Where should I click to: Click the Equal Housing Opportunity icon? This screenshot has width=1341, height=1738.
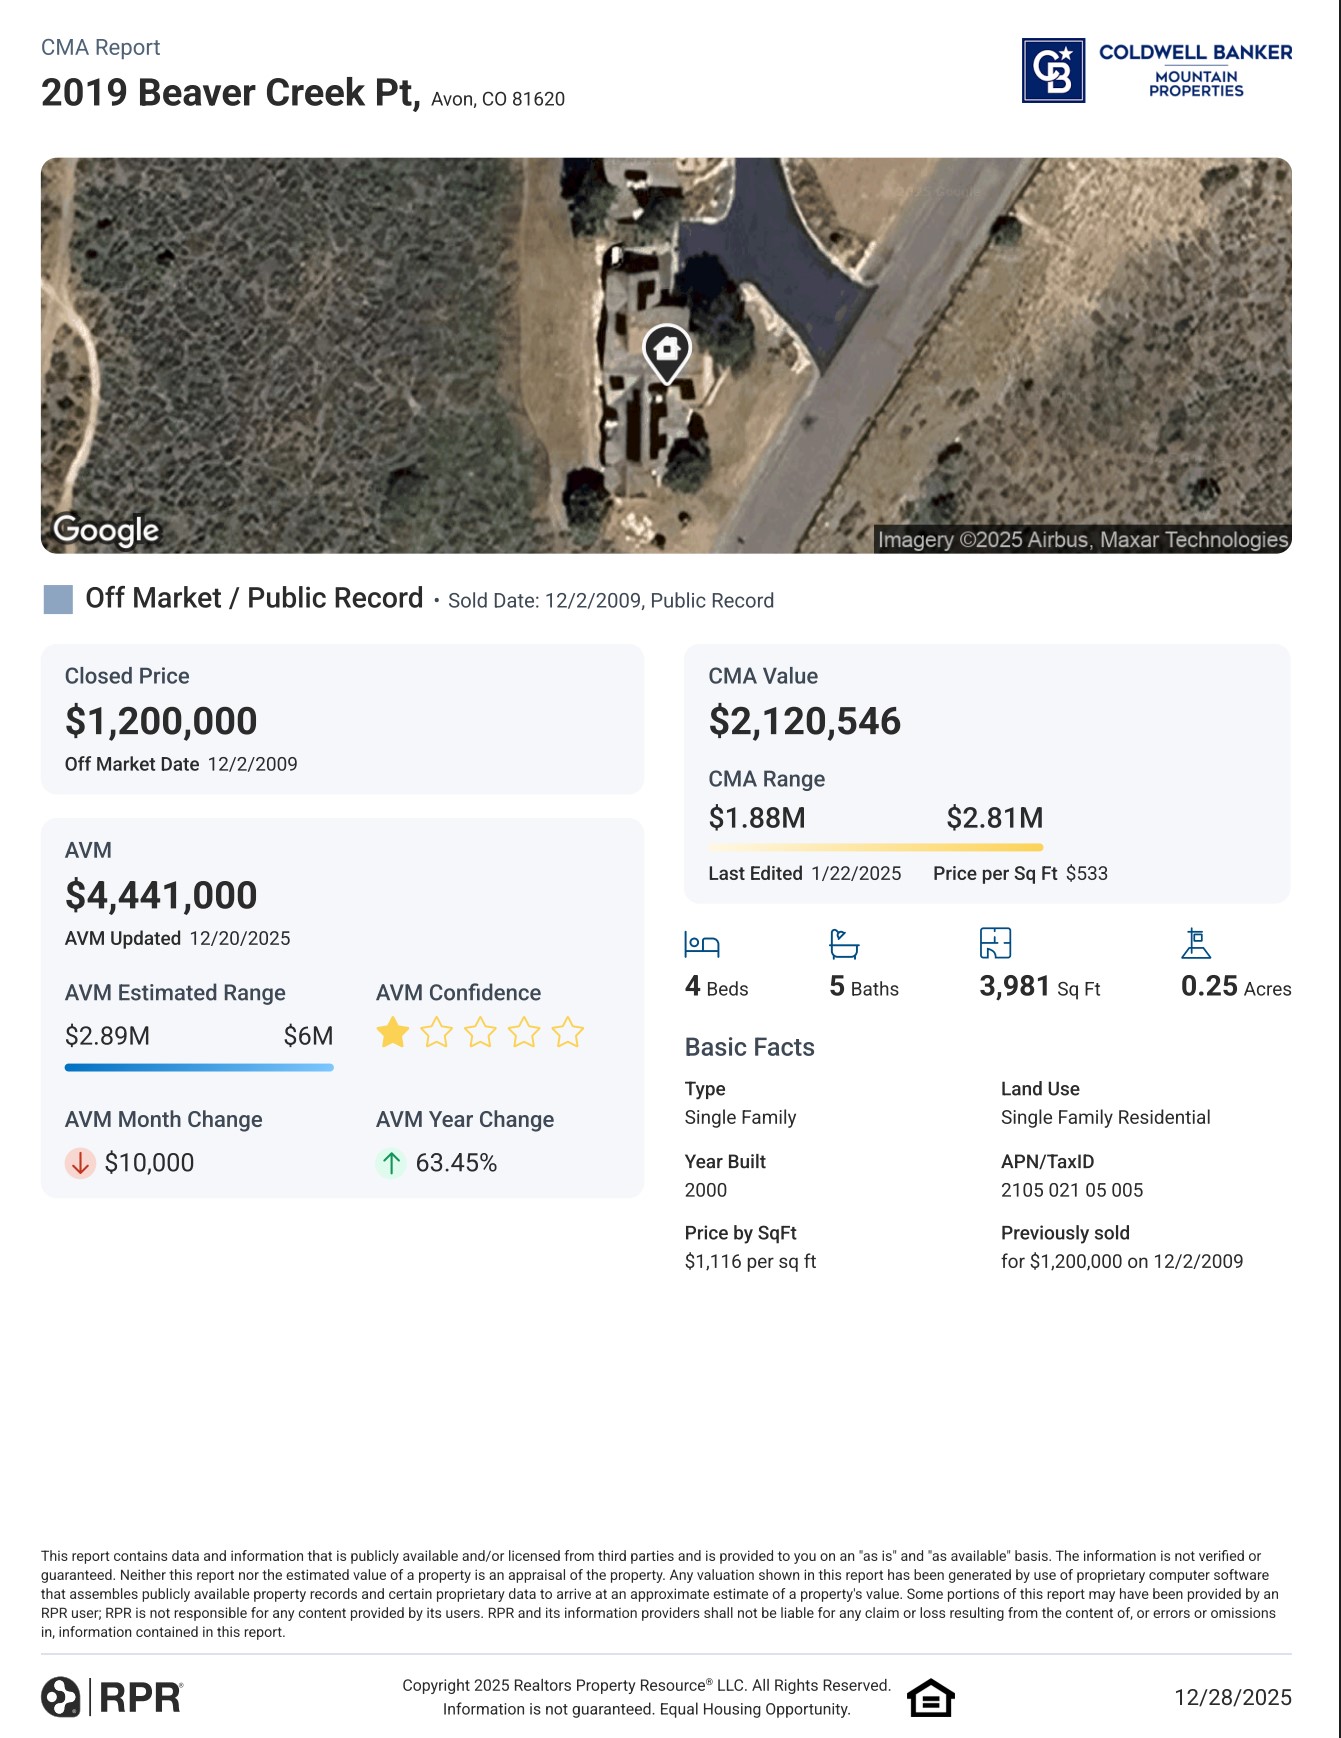coord(930,1697)
